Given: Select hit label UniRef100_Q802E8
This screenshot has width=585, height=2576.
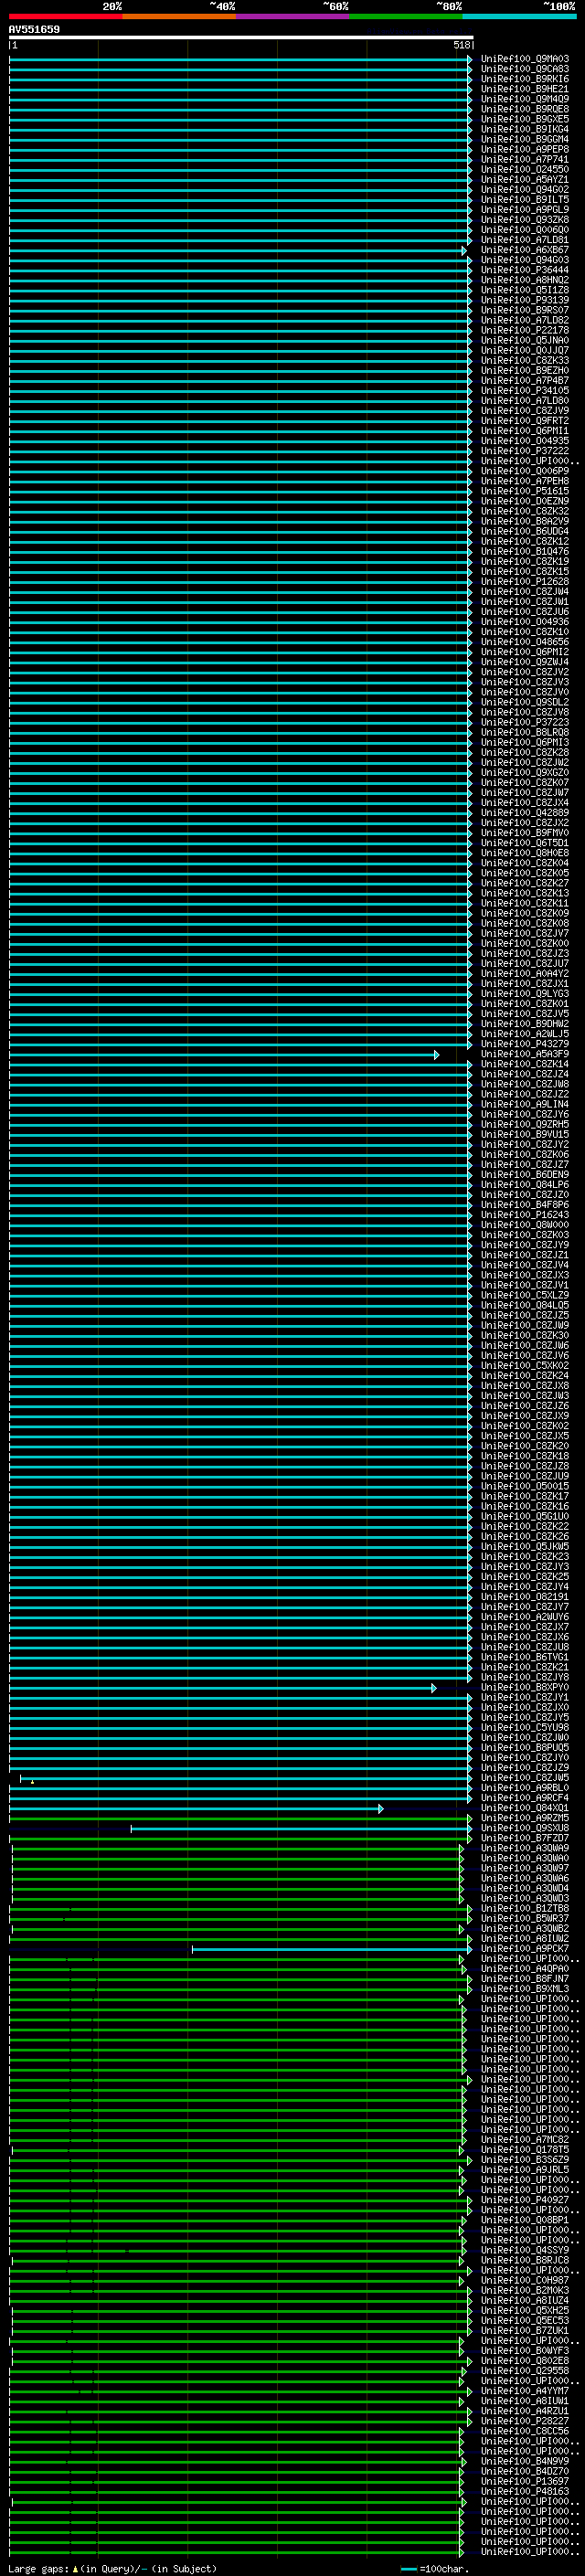Looking at the screenshot, I should coord(525,2361).
